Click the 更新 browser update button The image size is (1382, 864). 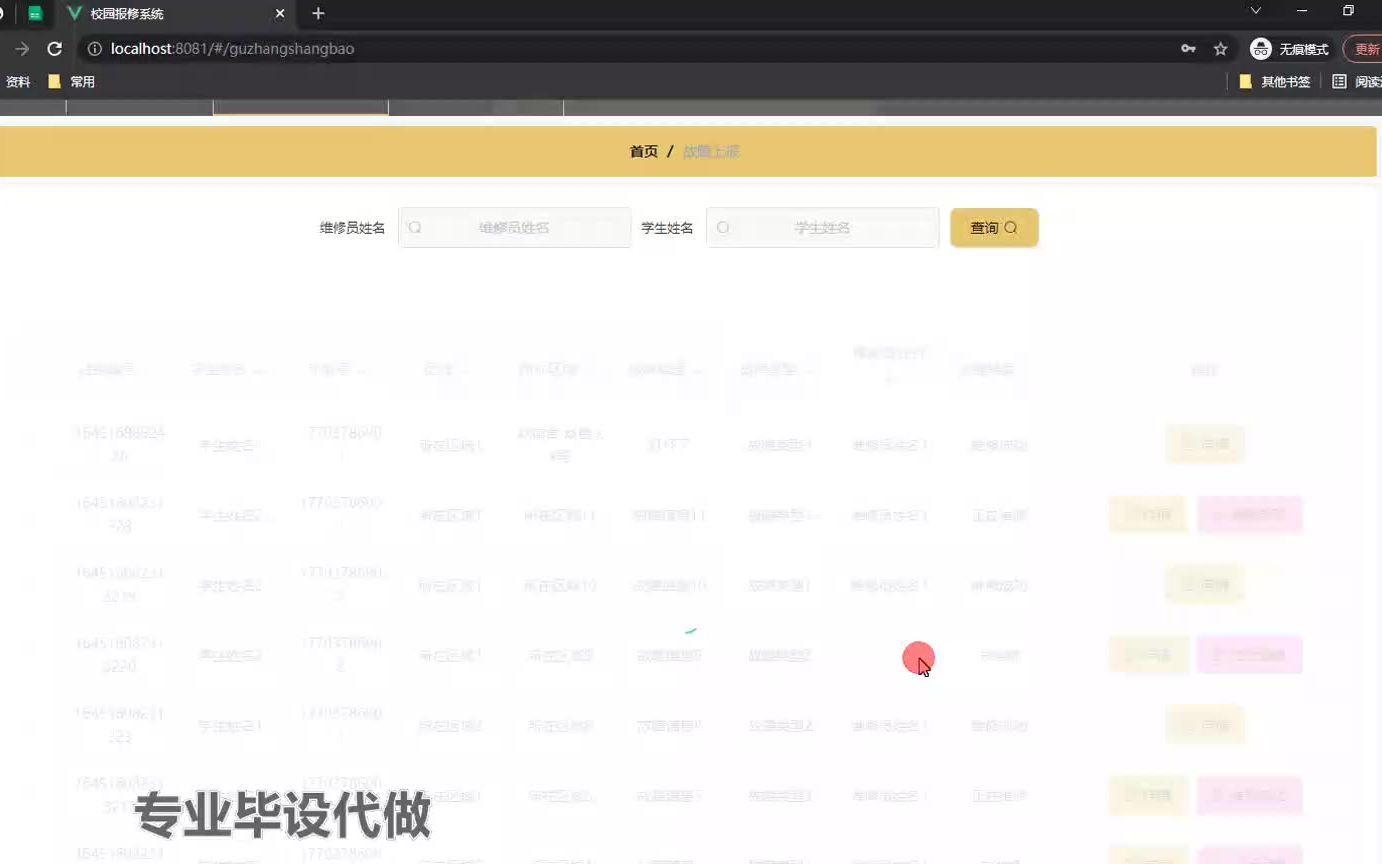point(1364,48)
